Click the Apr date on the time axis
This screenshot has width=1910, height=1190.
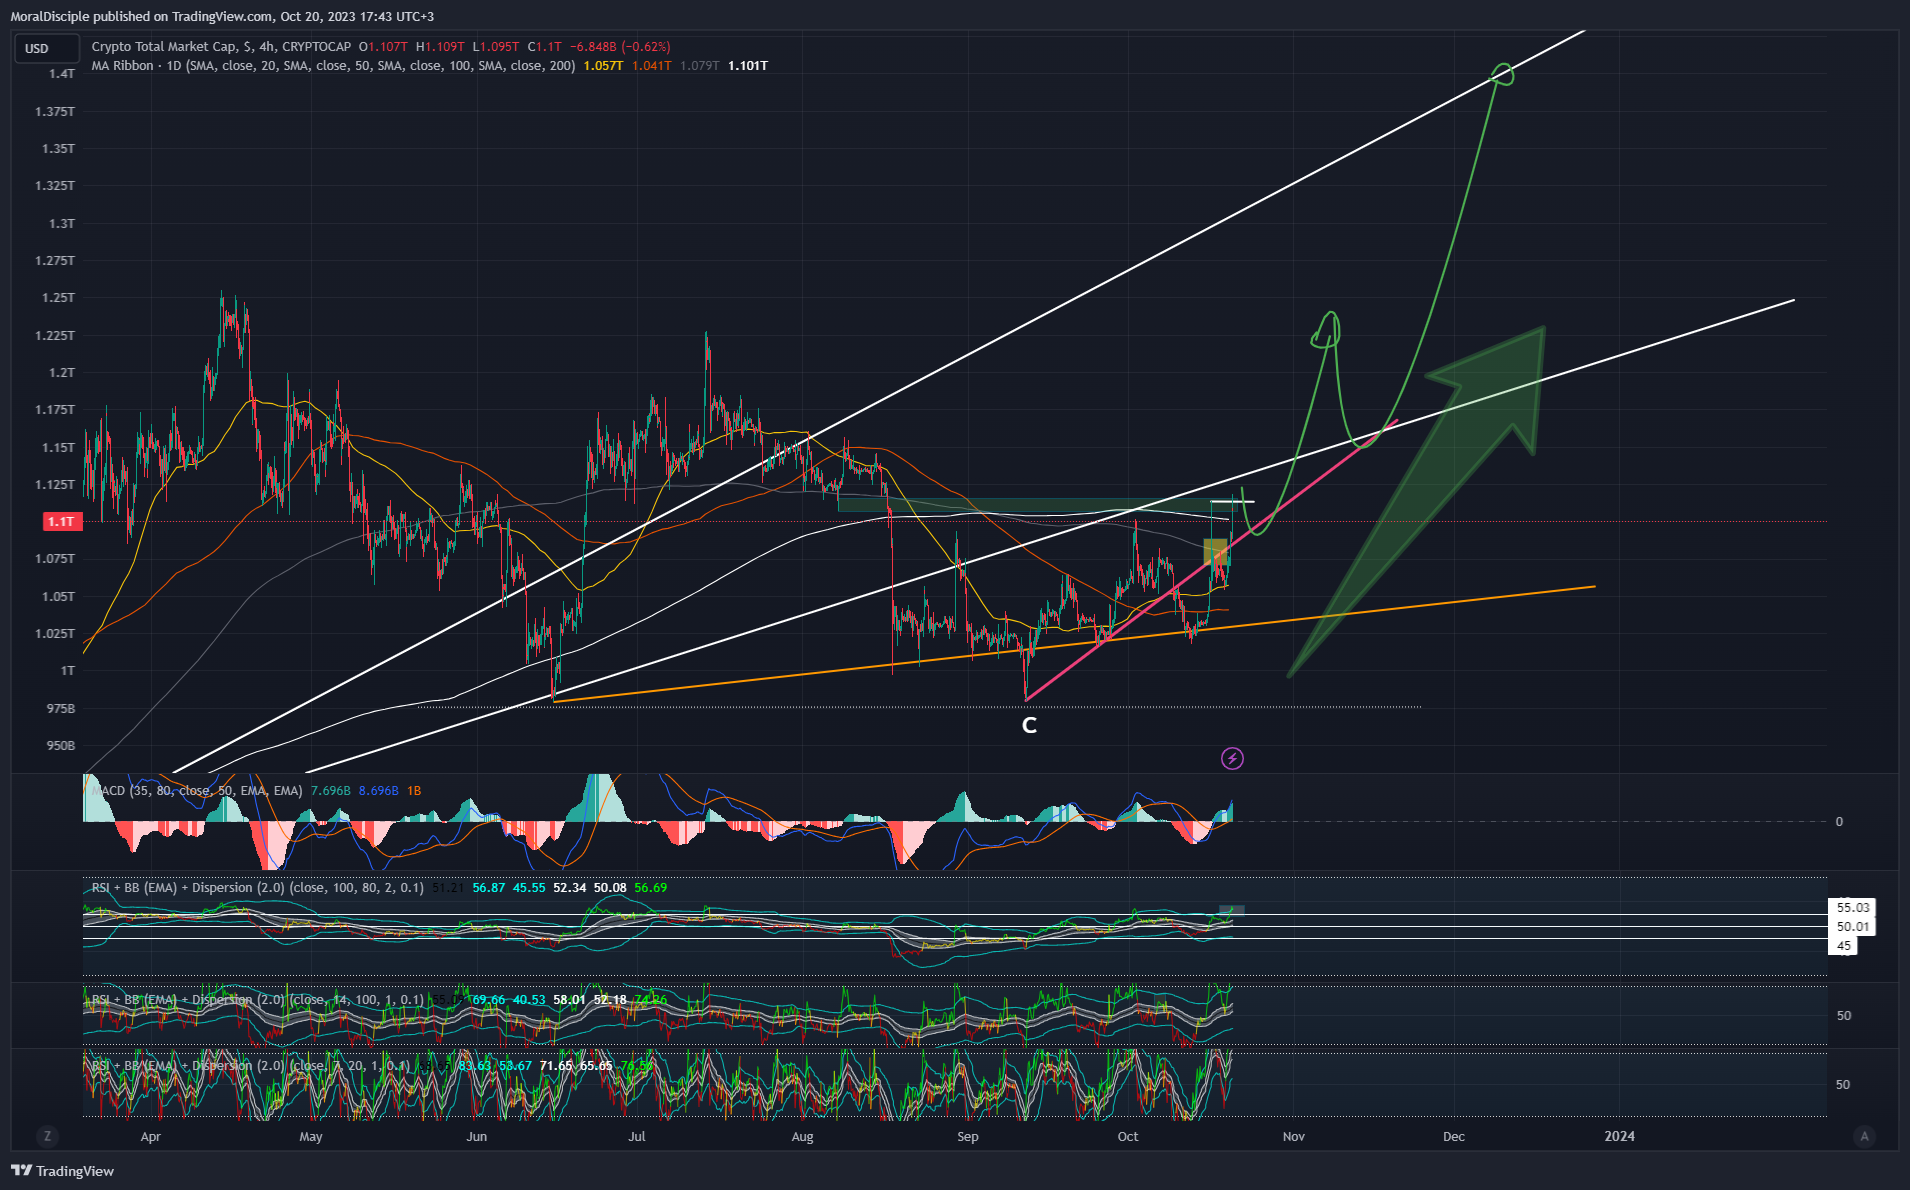click(151, 1137)
